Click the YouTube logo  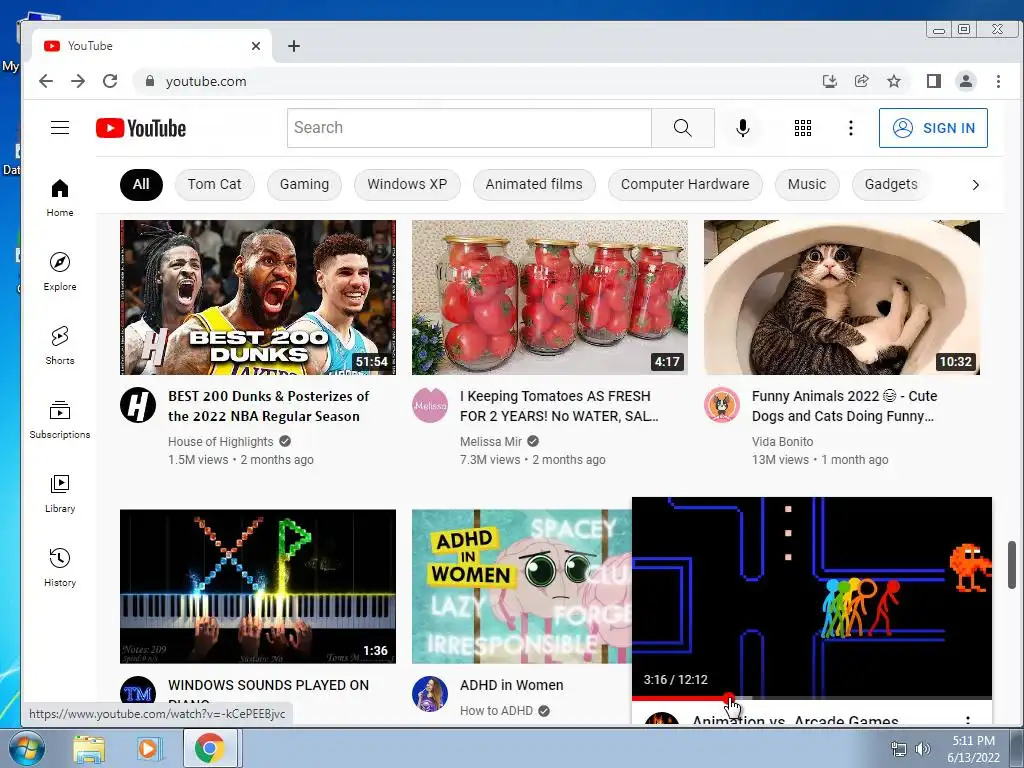click(140, 128)
